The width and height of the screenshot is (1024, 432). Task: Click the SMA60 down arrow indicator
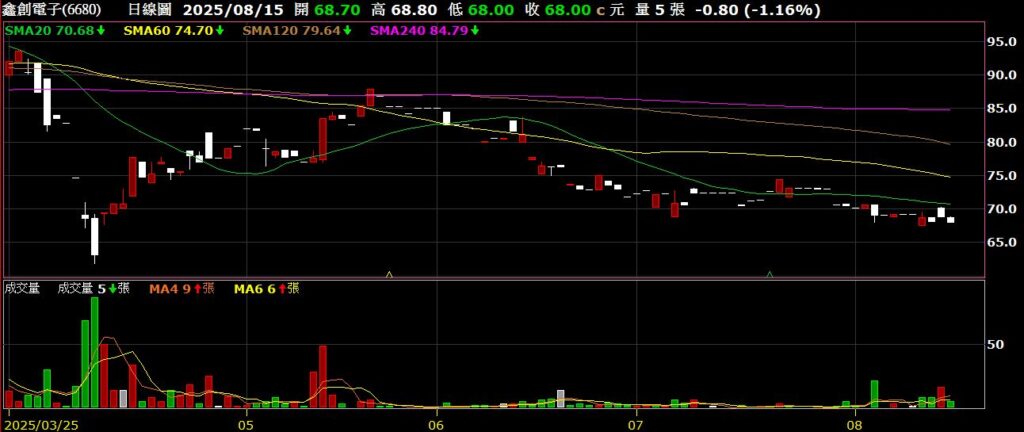coord(219,31)
